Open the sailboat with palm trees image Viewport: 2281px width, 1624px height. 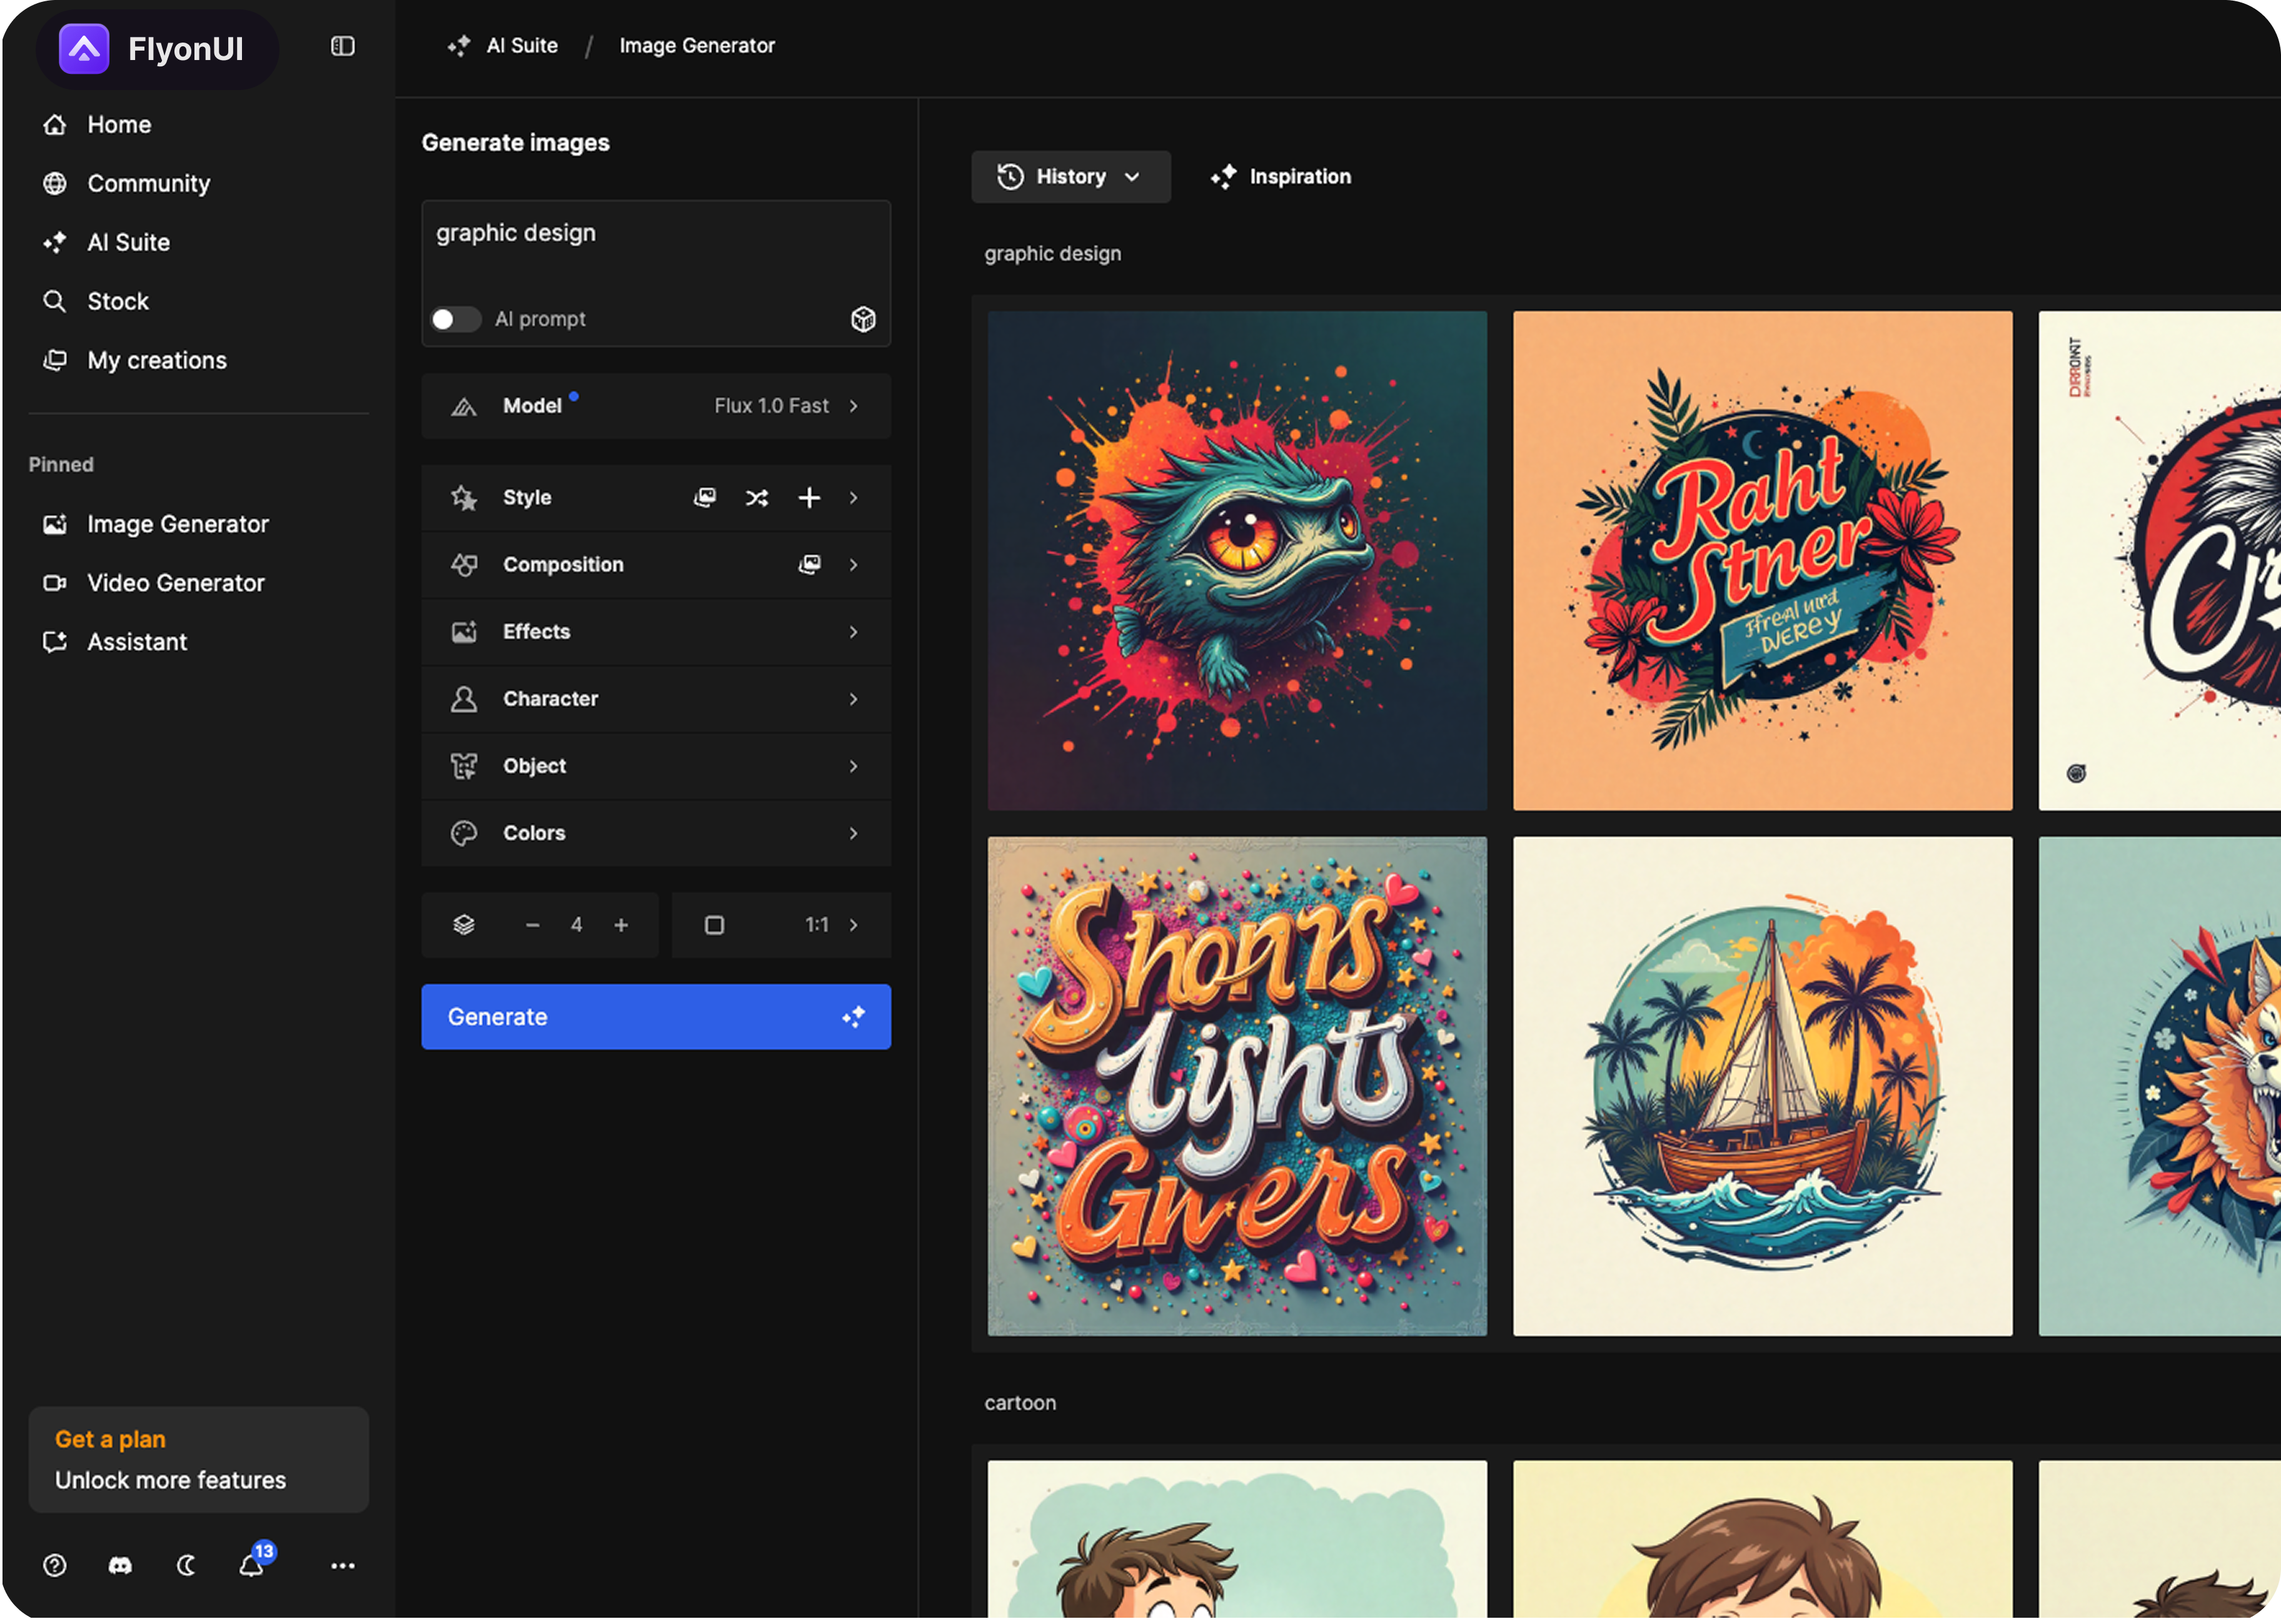click(x=1763, y=1087)
